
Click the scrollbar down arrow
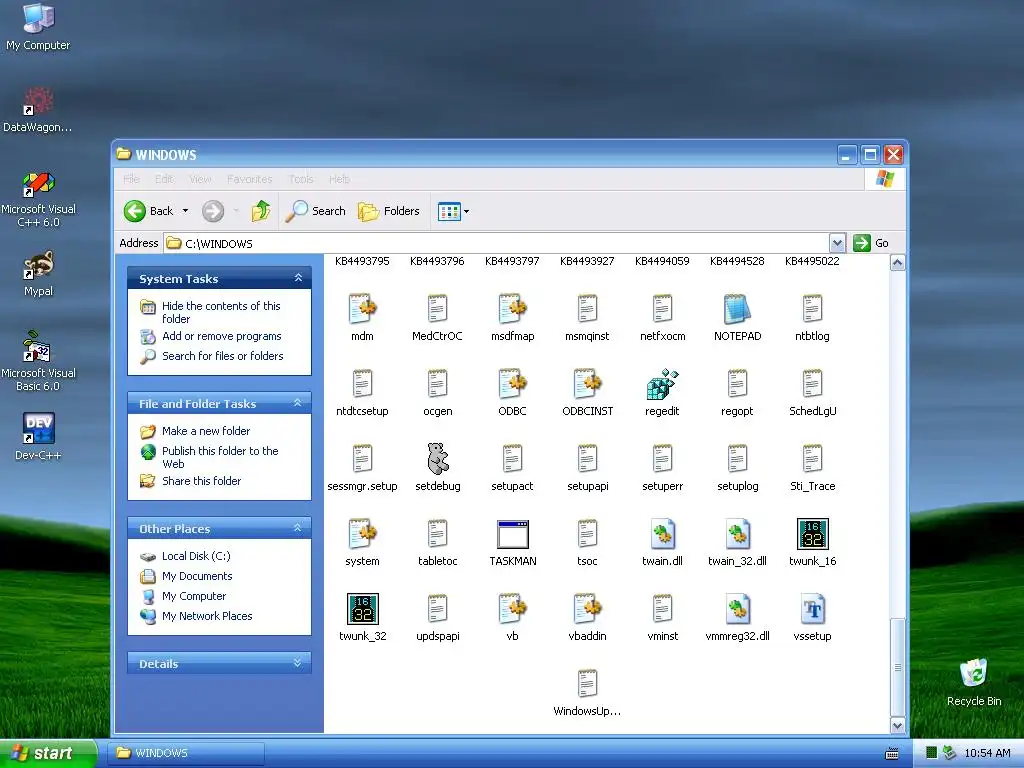[x=897, y=725]
